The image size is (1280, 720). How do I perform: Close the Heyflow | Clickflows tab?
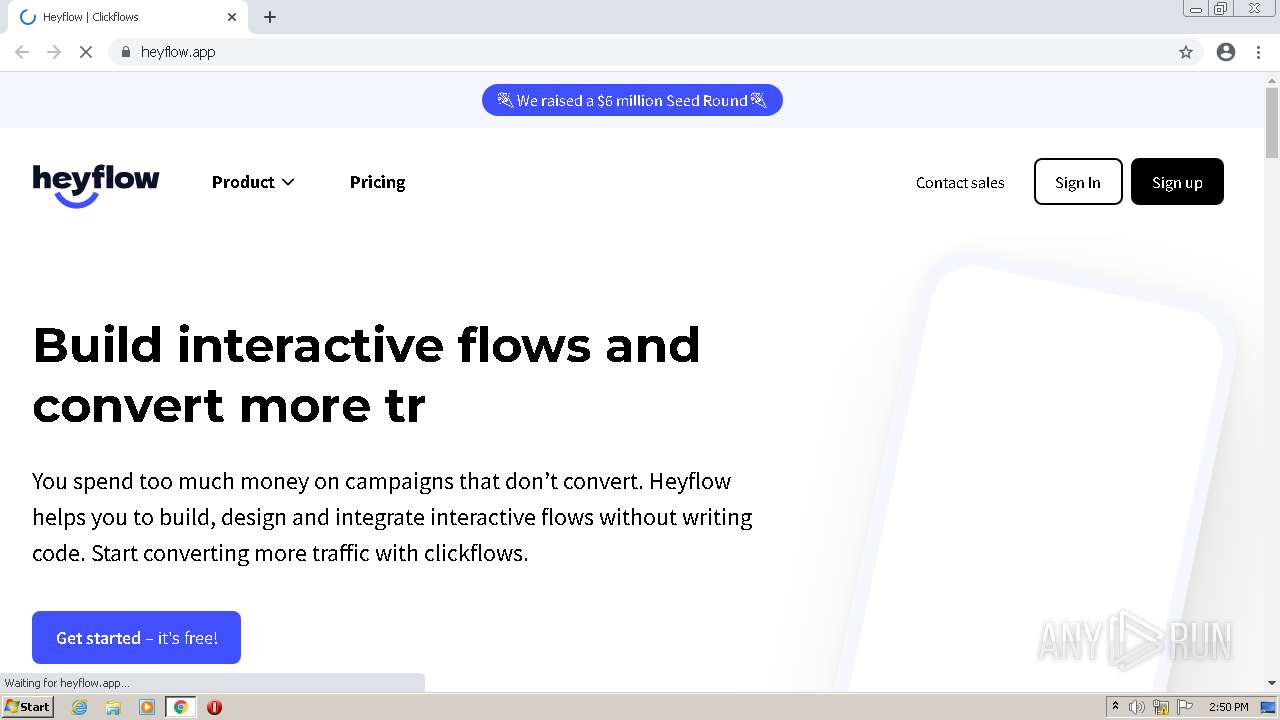[x=232, y=17]
